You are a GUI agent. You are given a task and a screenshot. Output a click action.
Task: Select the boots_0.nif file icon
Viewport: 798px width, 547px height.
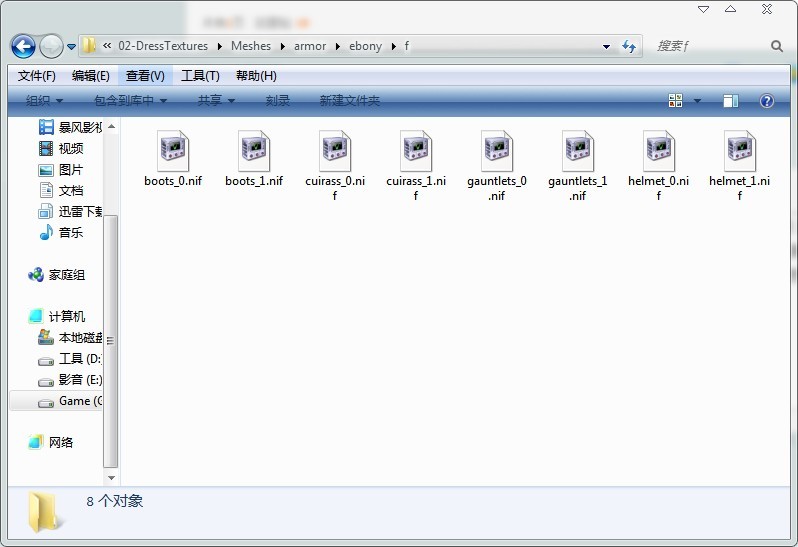click(x=173, y=151)
